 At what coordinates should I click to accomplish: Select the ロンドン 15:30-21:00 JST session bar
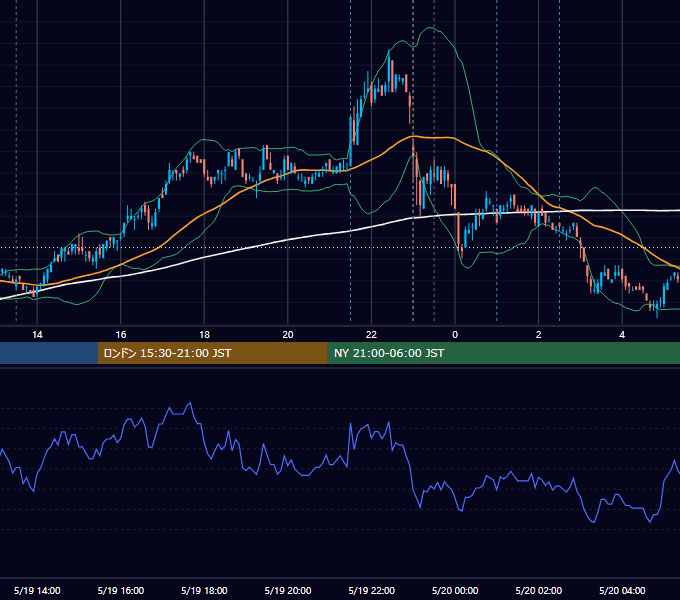tap(212, 353)
